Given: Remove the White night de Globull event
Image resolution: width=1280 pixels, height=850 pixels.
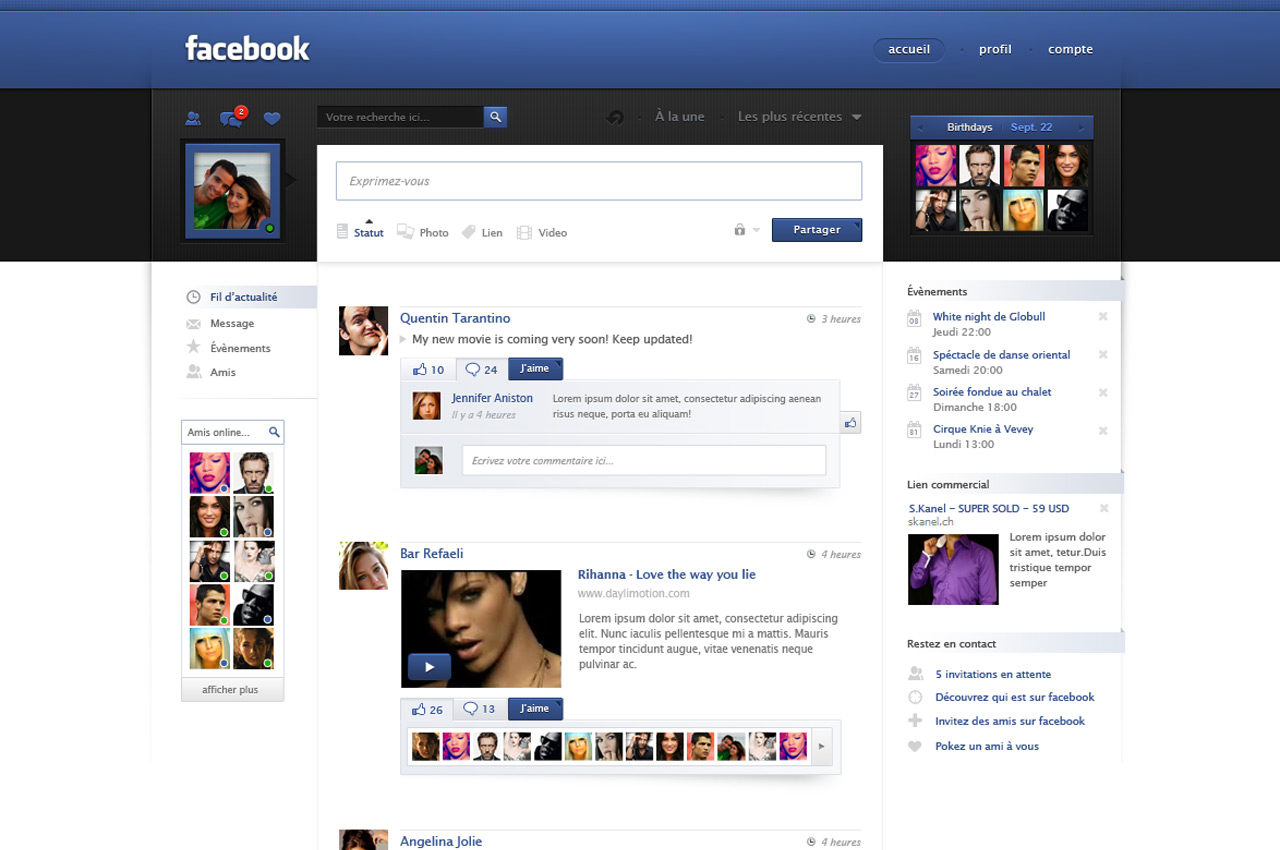Looking at the screenshot, I should coord(1103,317).
